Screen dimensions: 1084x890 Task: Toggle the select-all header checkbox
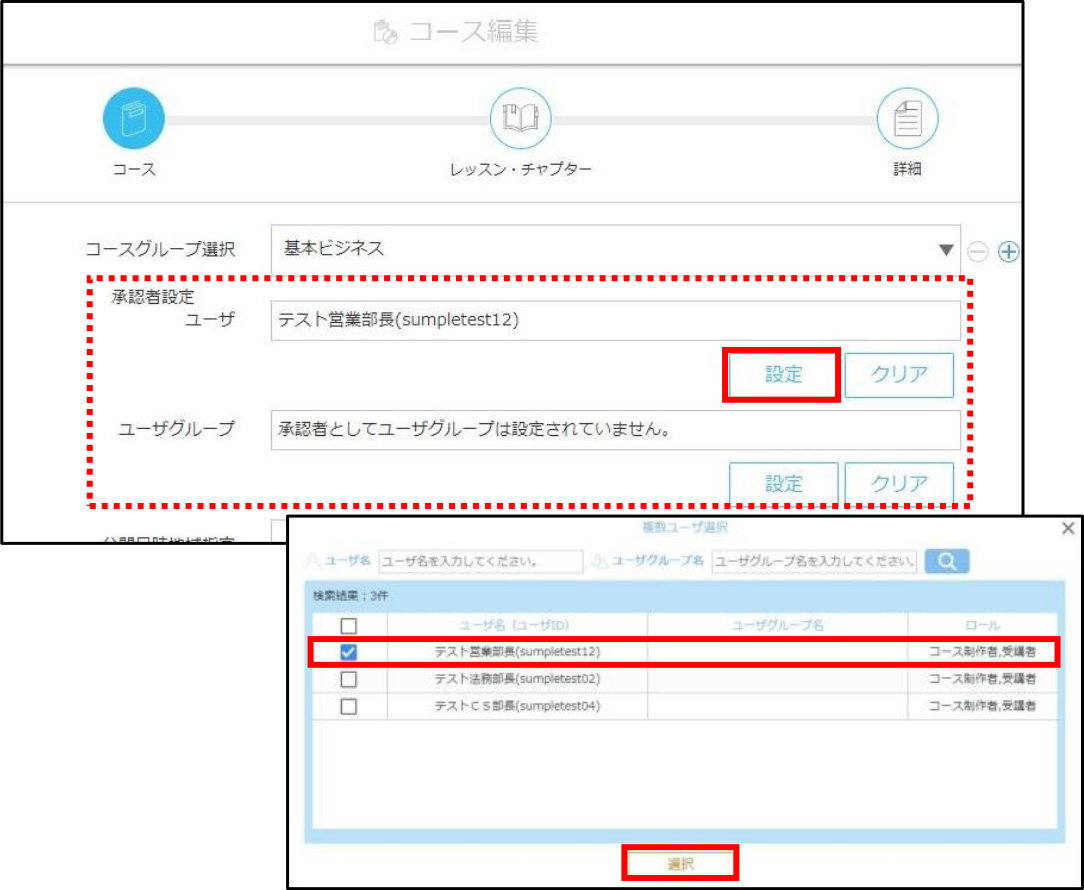(348, 626)
